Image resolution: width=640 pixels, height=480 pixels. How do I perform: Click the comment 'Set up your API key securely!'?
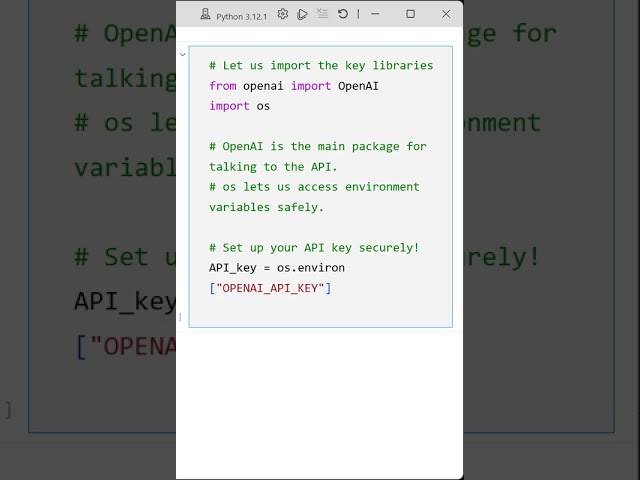314,248
